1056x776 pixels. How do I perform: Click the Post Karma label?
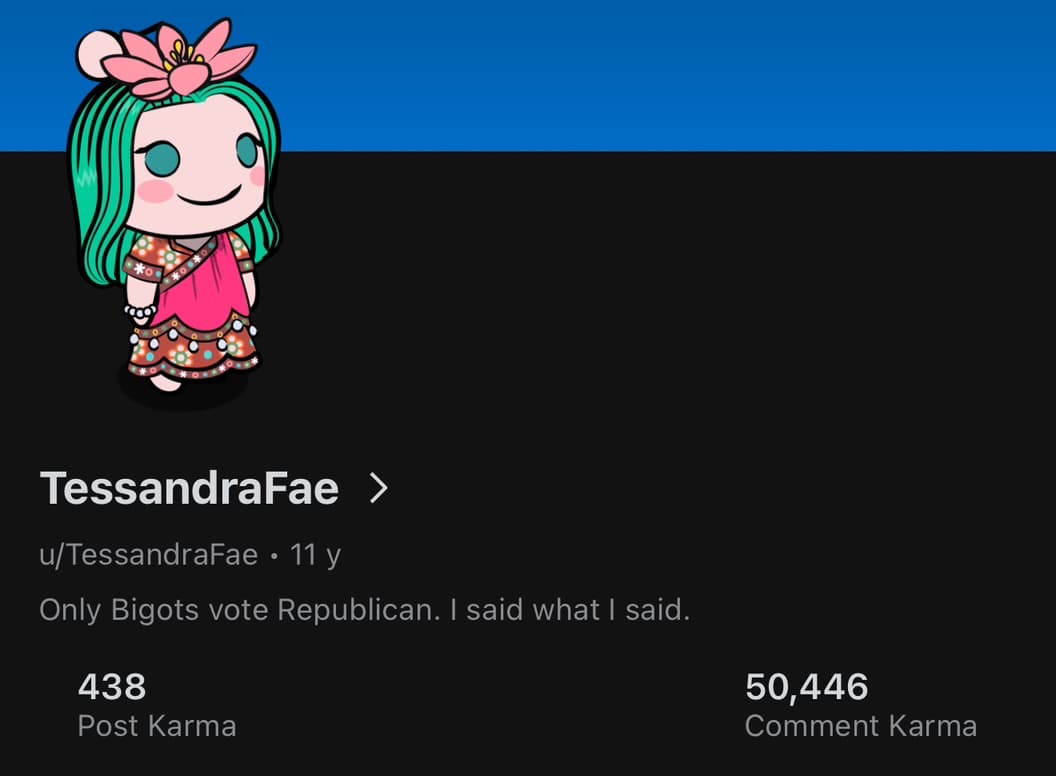[x=157, y=726]
